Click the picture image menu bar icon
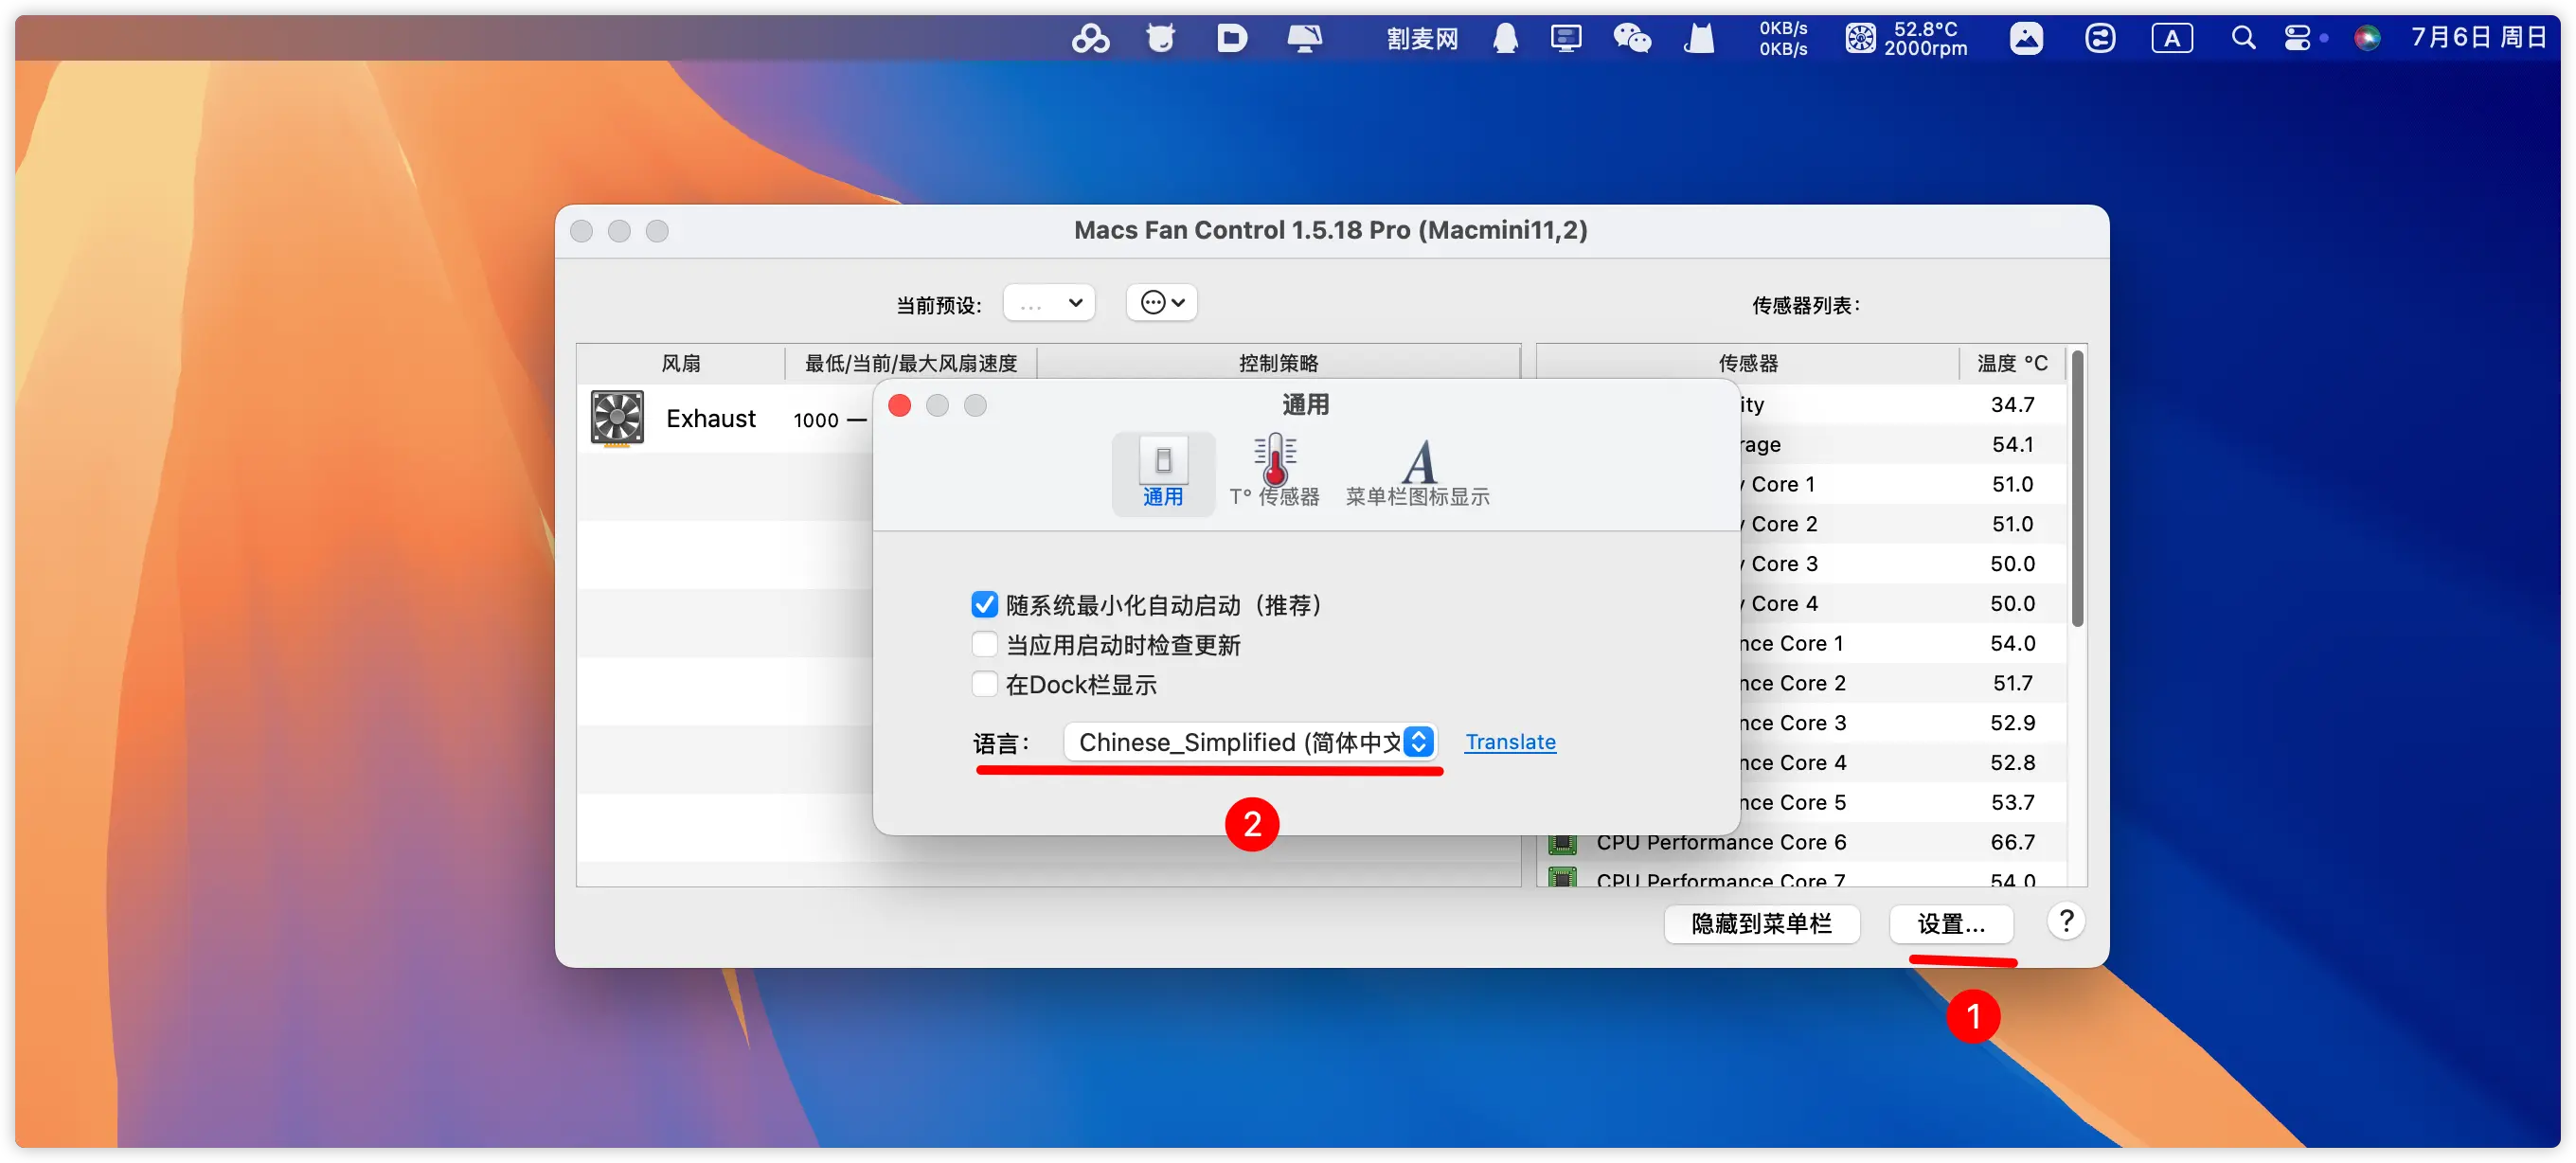The height and width of the screenshot is (1163, 2576). (x=2026, y=39)
